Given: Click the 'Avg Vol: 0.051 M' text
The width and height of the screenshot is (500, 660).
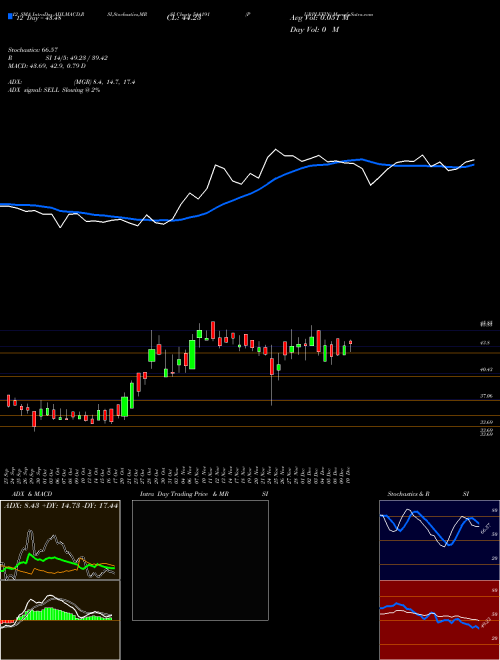Looking at the screenshot, I should click(319, 18).
